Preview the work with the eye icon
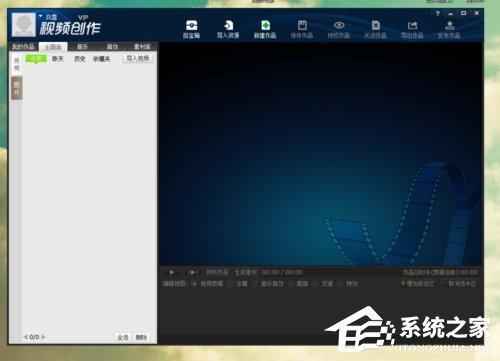The width and height of the screenshot is (500, 361). click(x=339, y=29)
